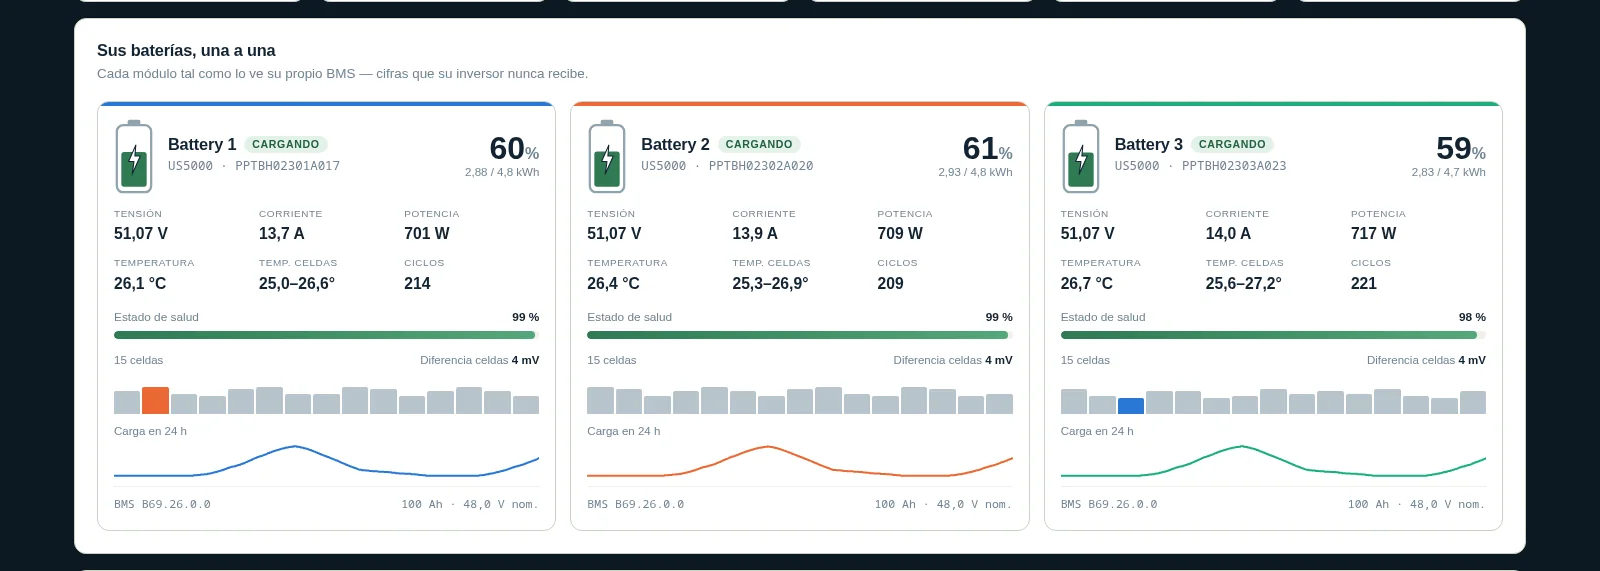Image resolution: width=1600 pixels, height=571 pixels.
Task: Select the Battery 1 title
Action: (202, 144)
